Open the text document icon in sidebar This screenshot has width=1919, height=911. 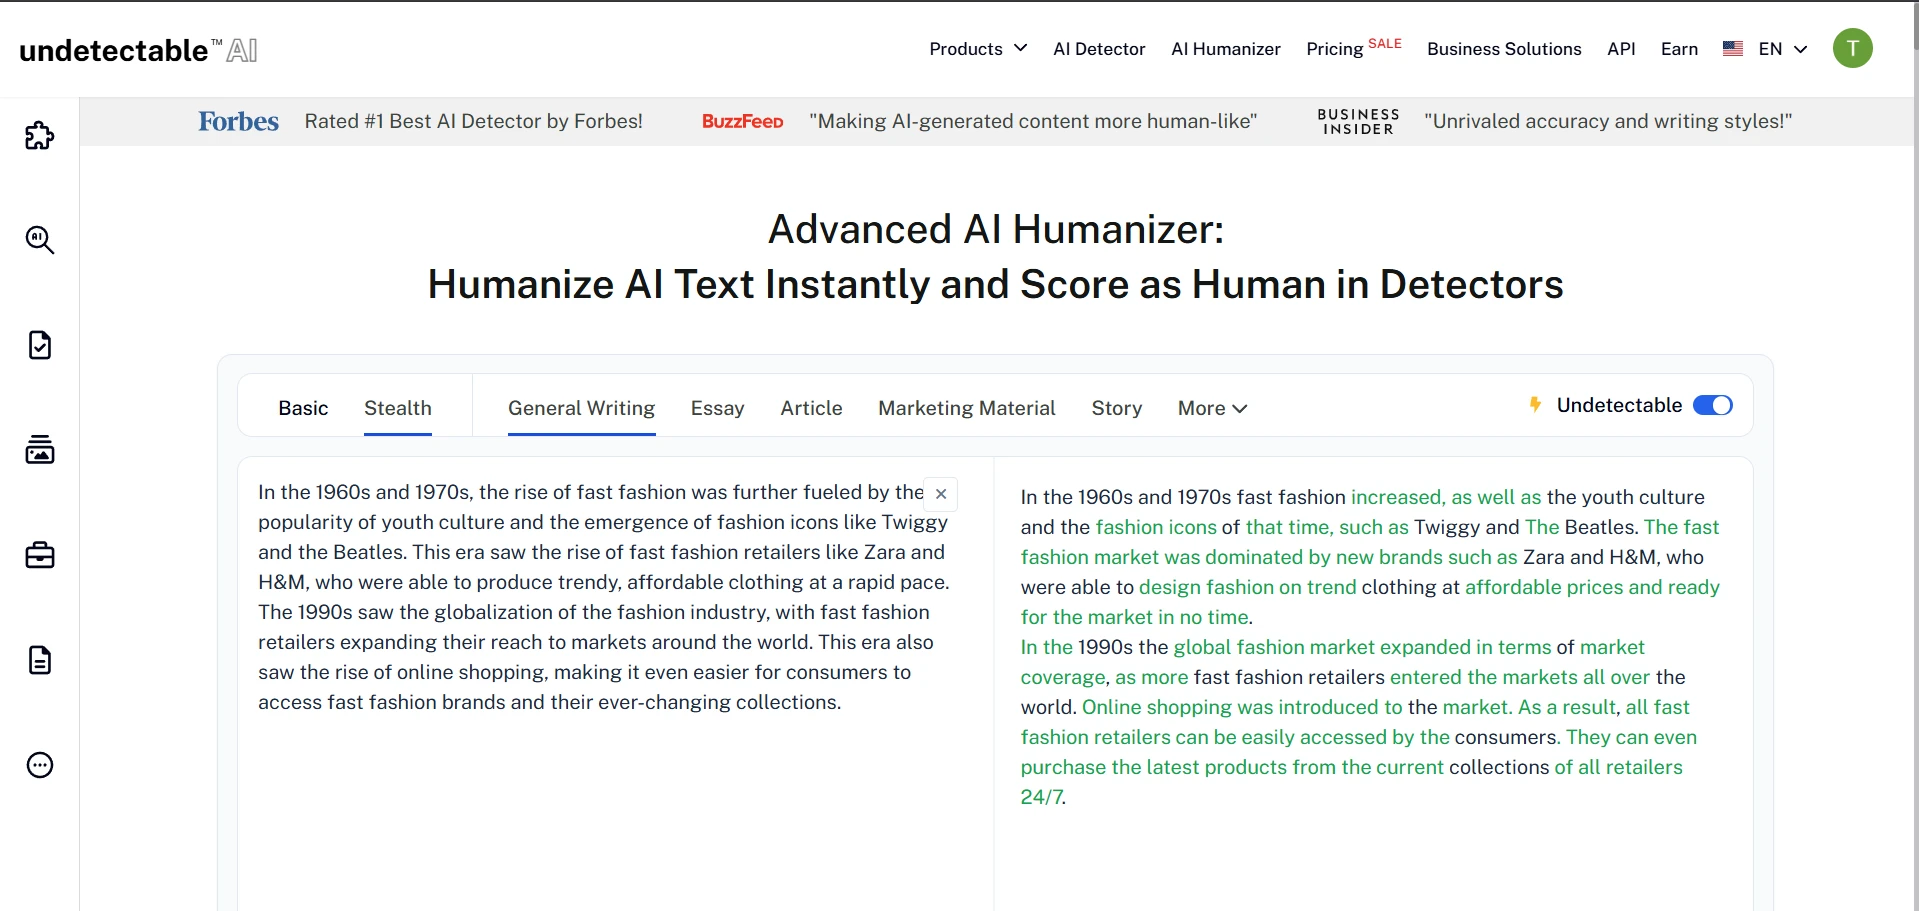point(40,660)
